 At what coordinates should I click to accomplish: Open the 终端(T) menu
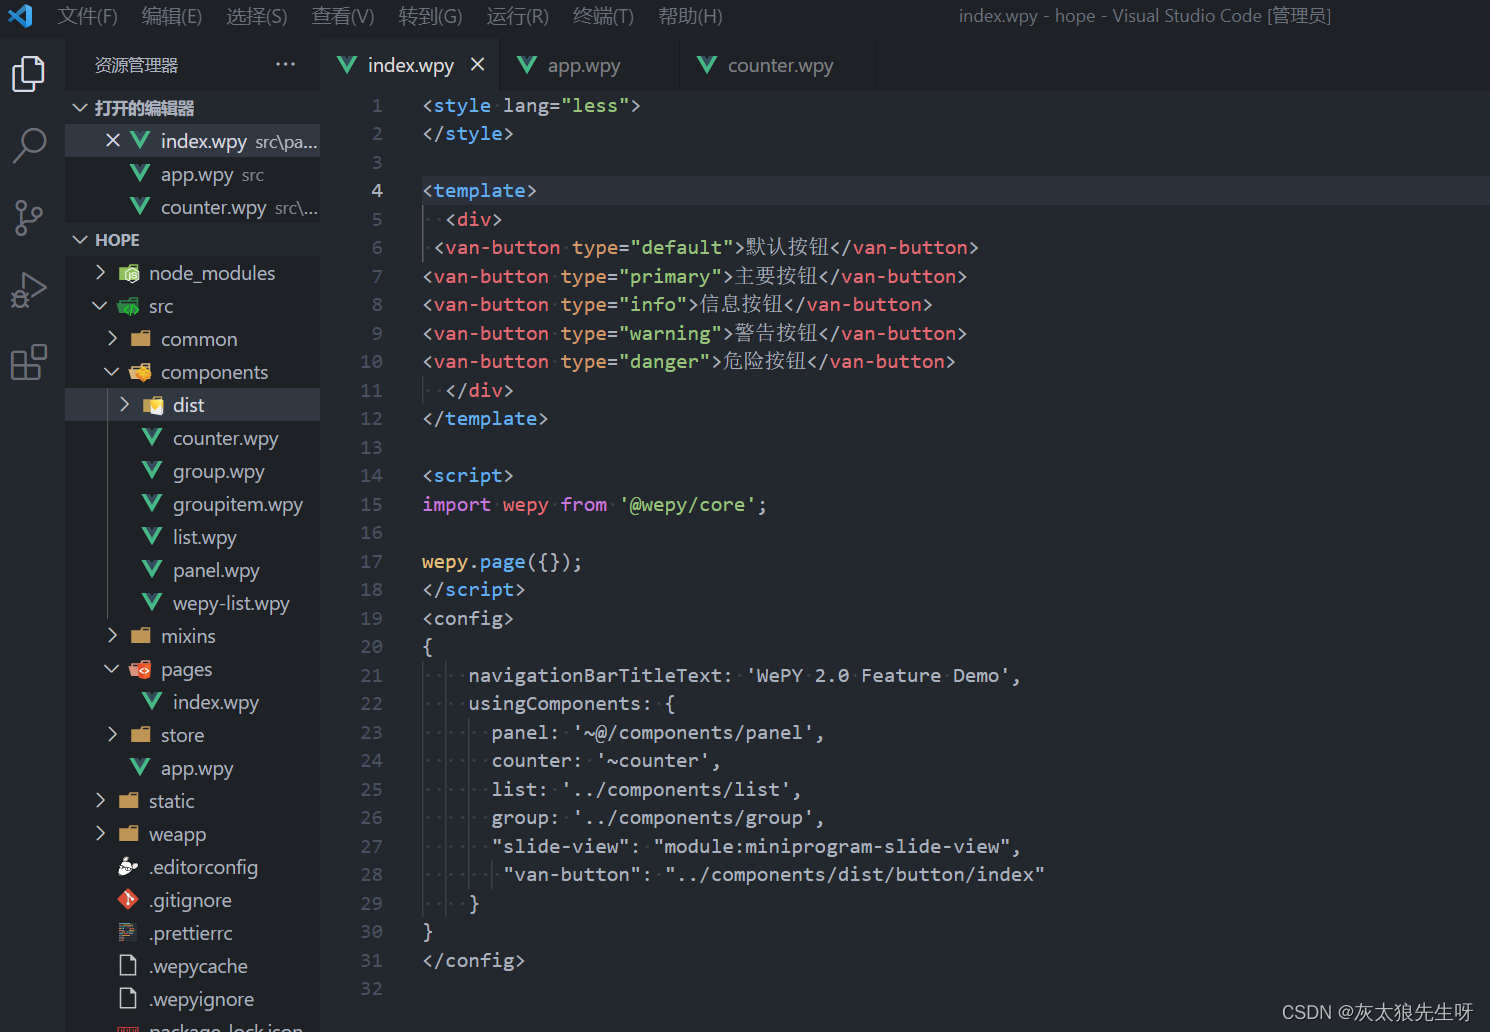pos(603,16)
